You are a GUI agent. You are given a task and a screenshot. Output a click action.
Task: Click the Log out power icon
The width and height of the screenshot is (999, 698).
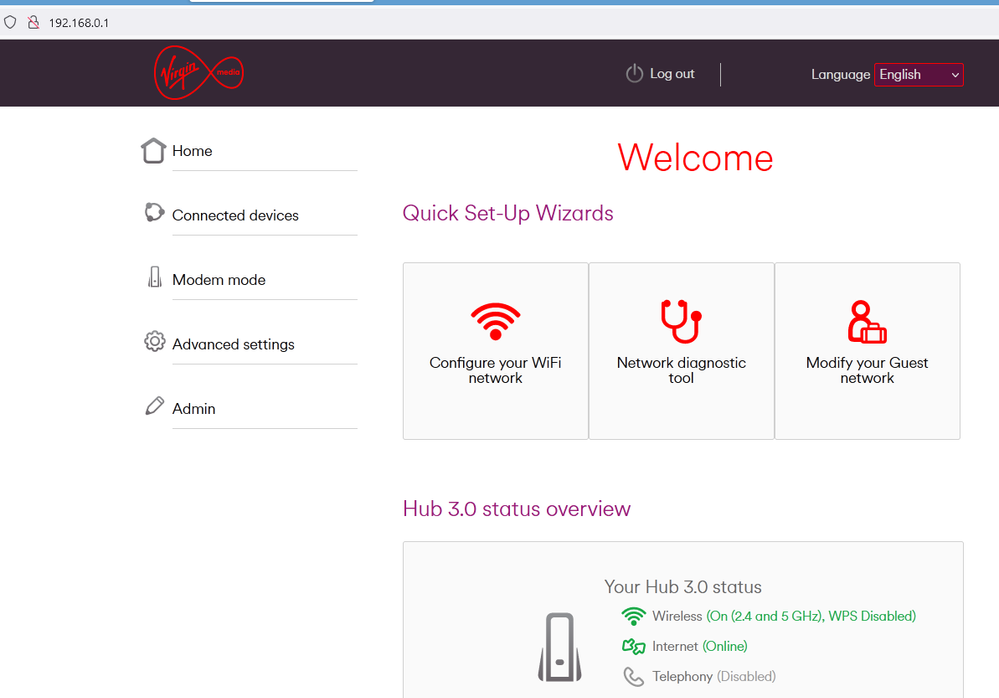click(634, 74)
